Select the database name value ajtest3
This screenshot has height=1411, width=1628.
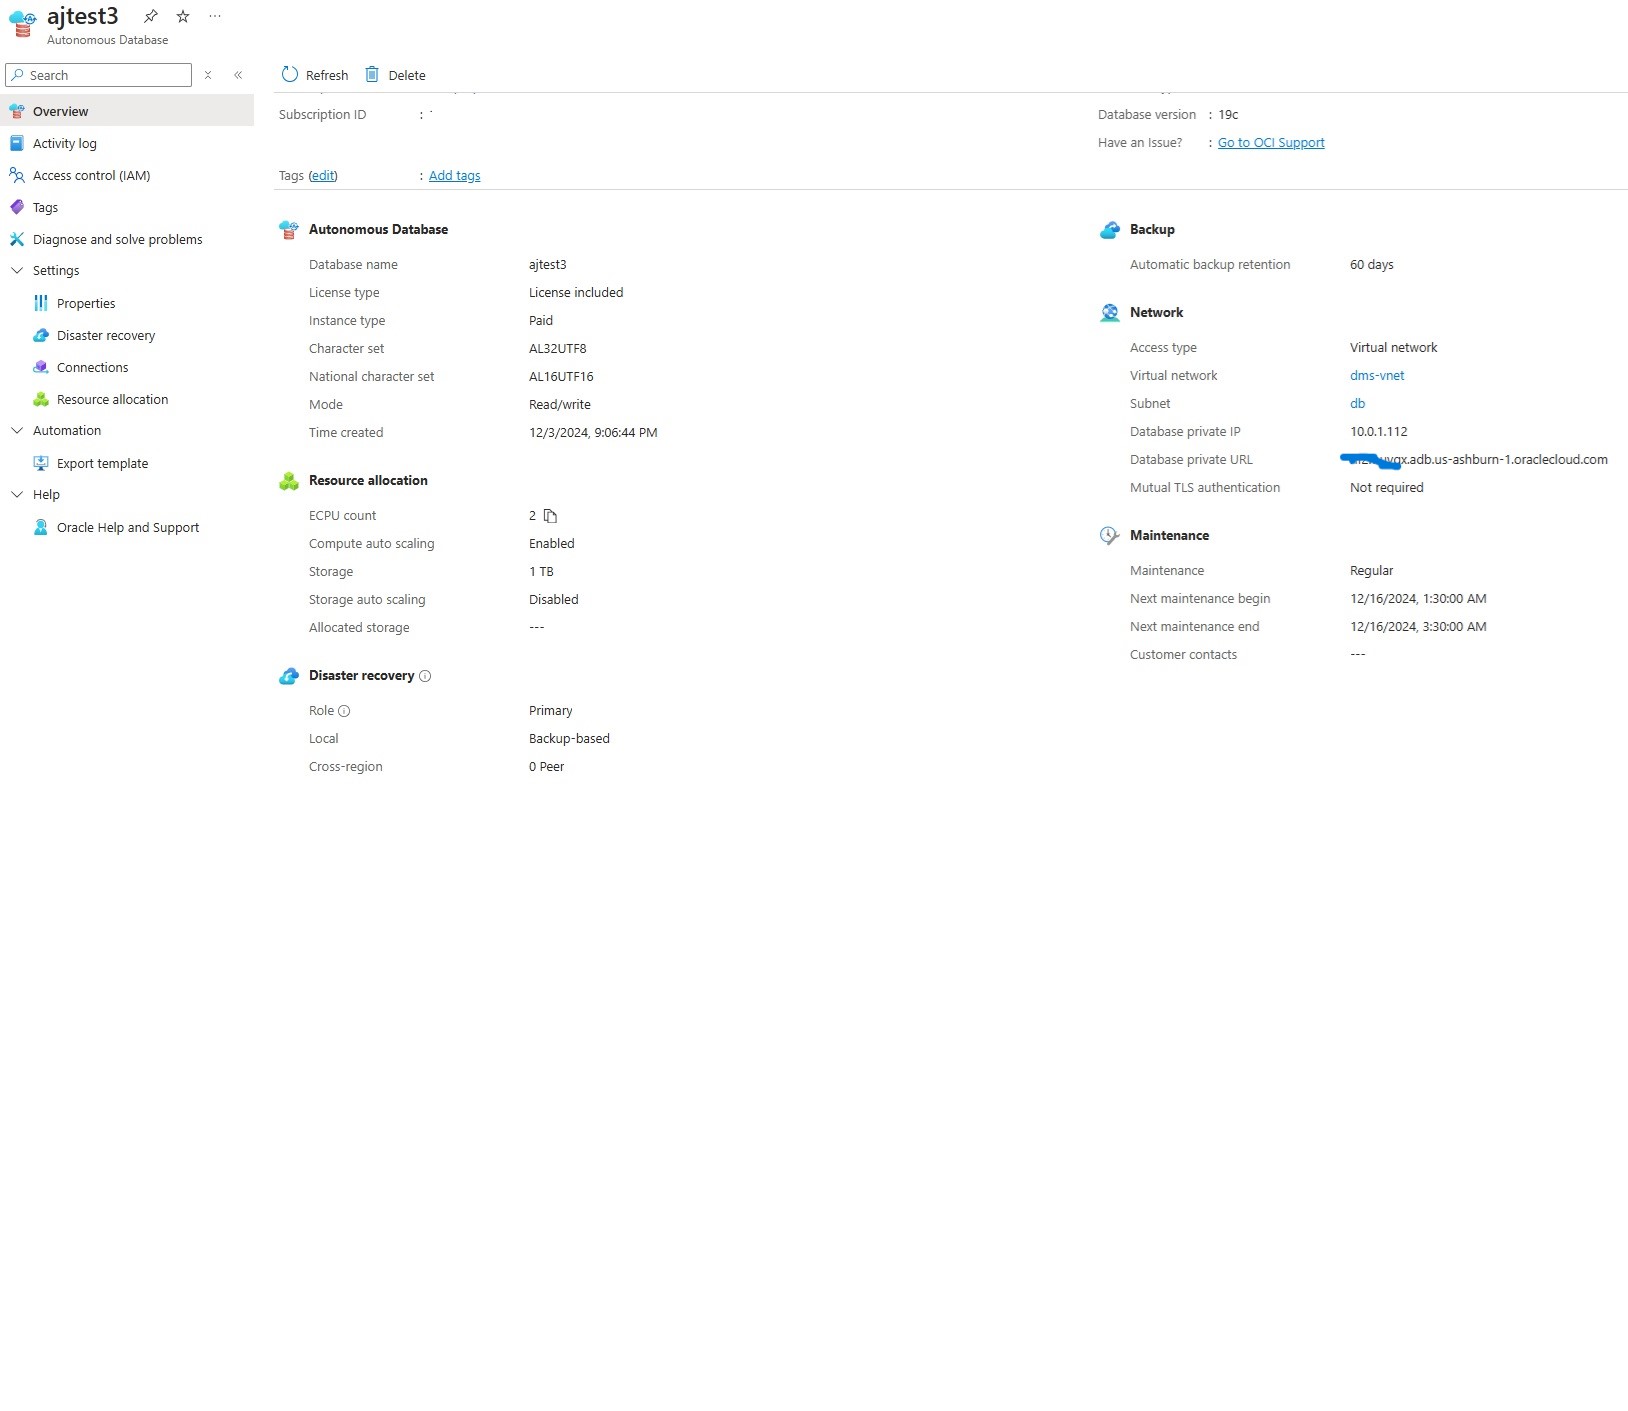coord(548,265)
